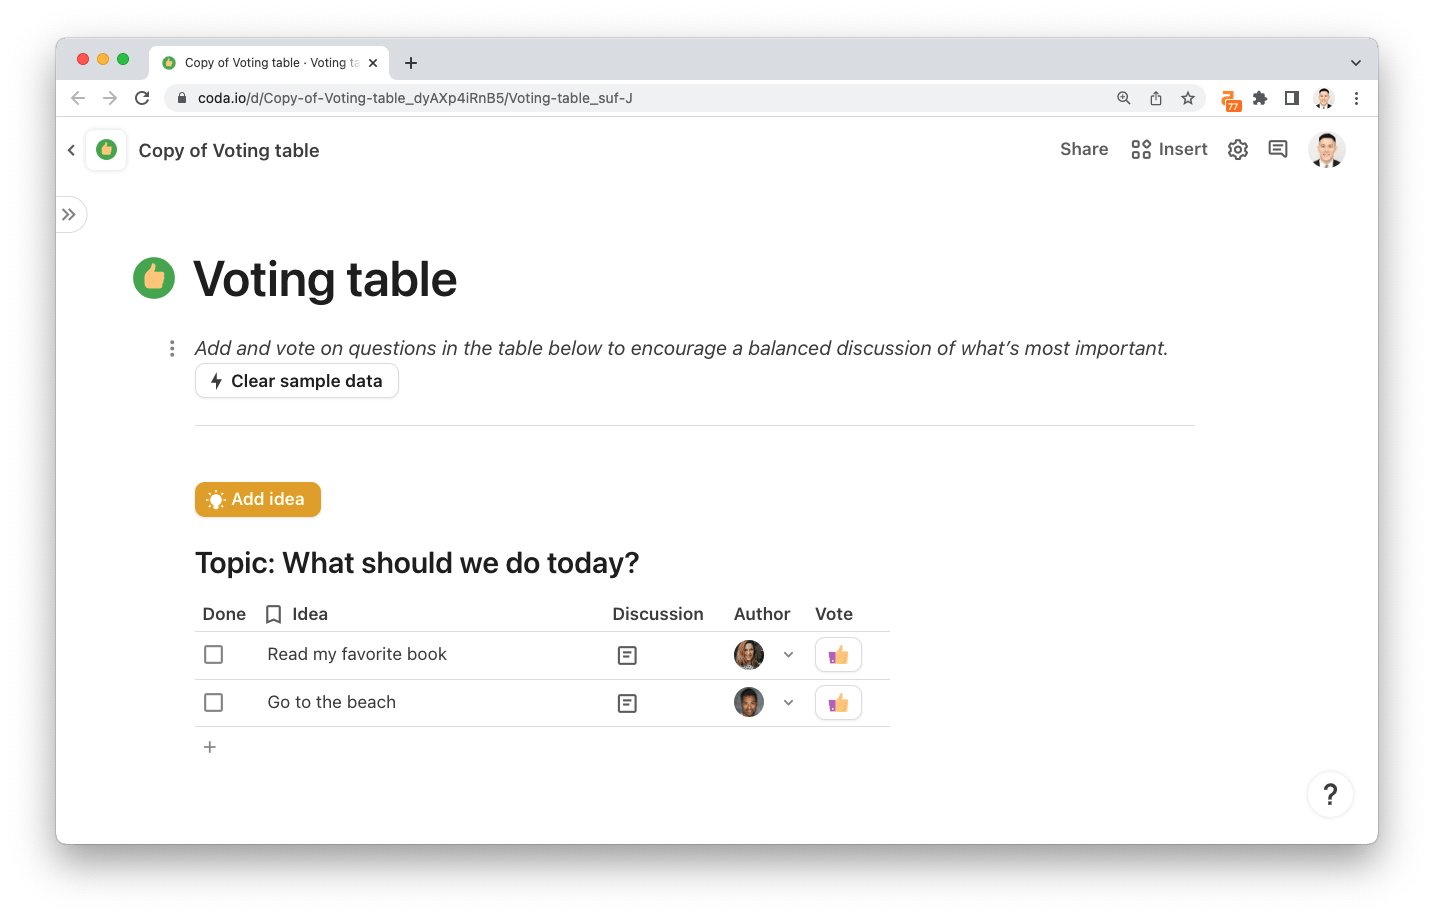Add a new row with the plus sign
1434x918 pixels.
[210, 746]
